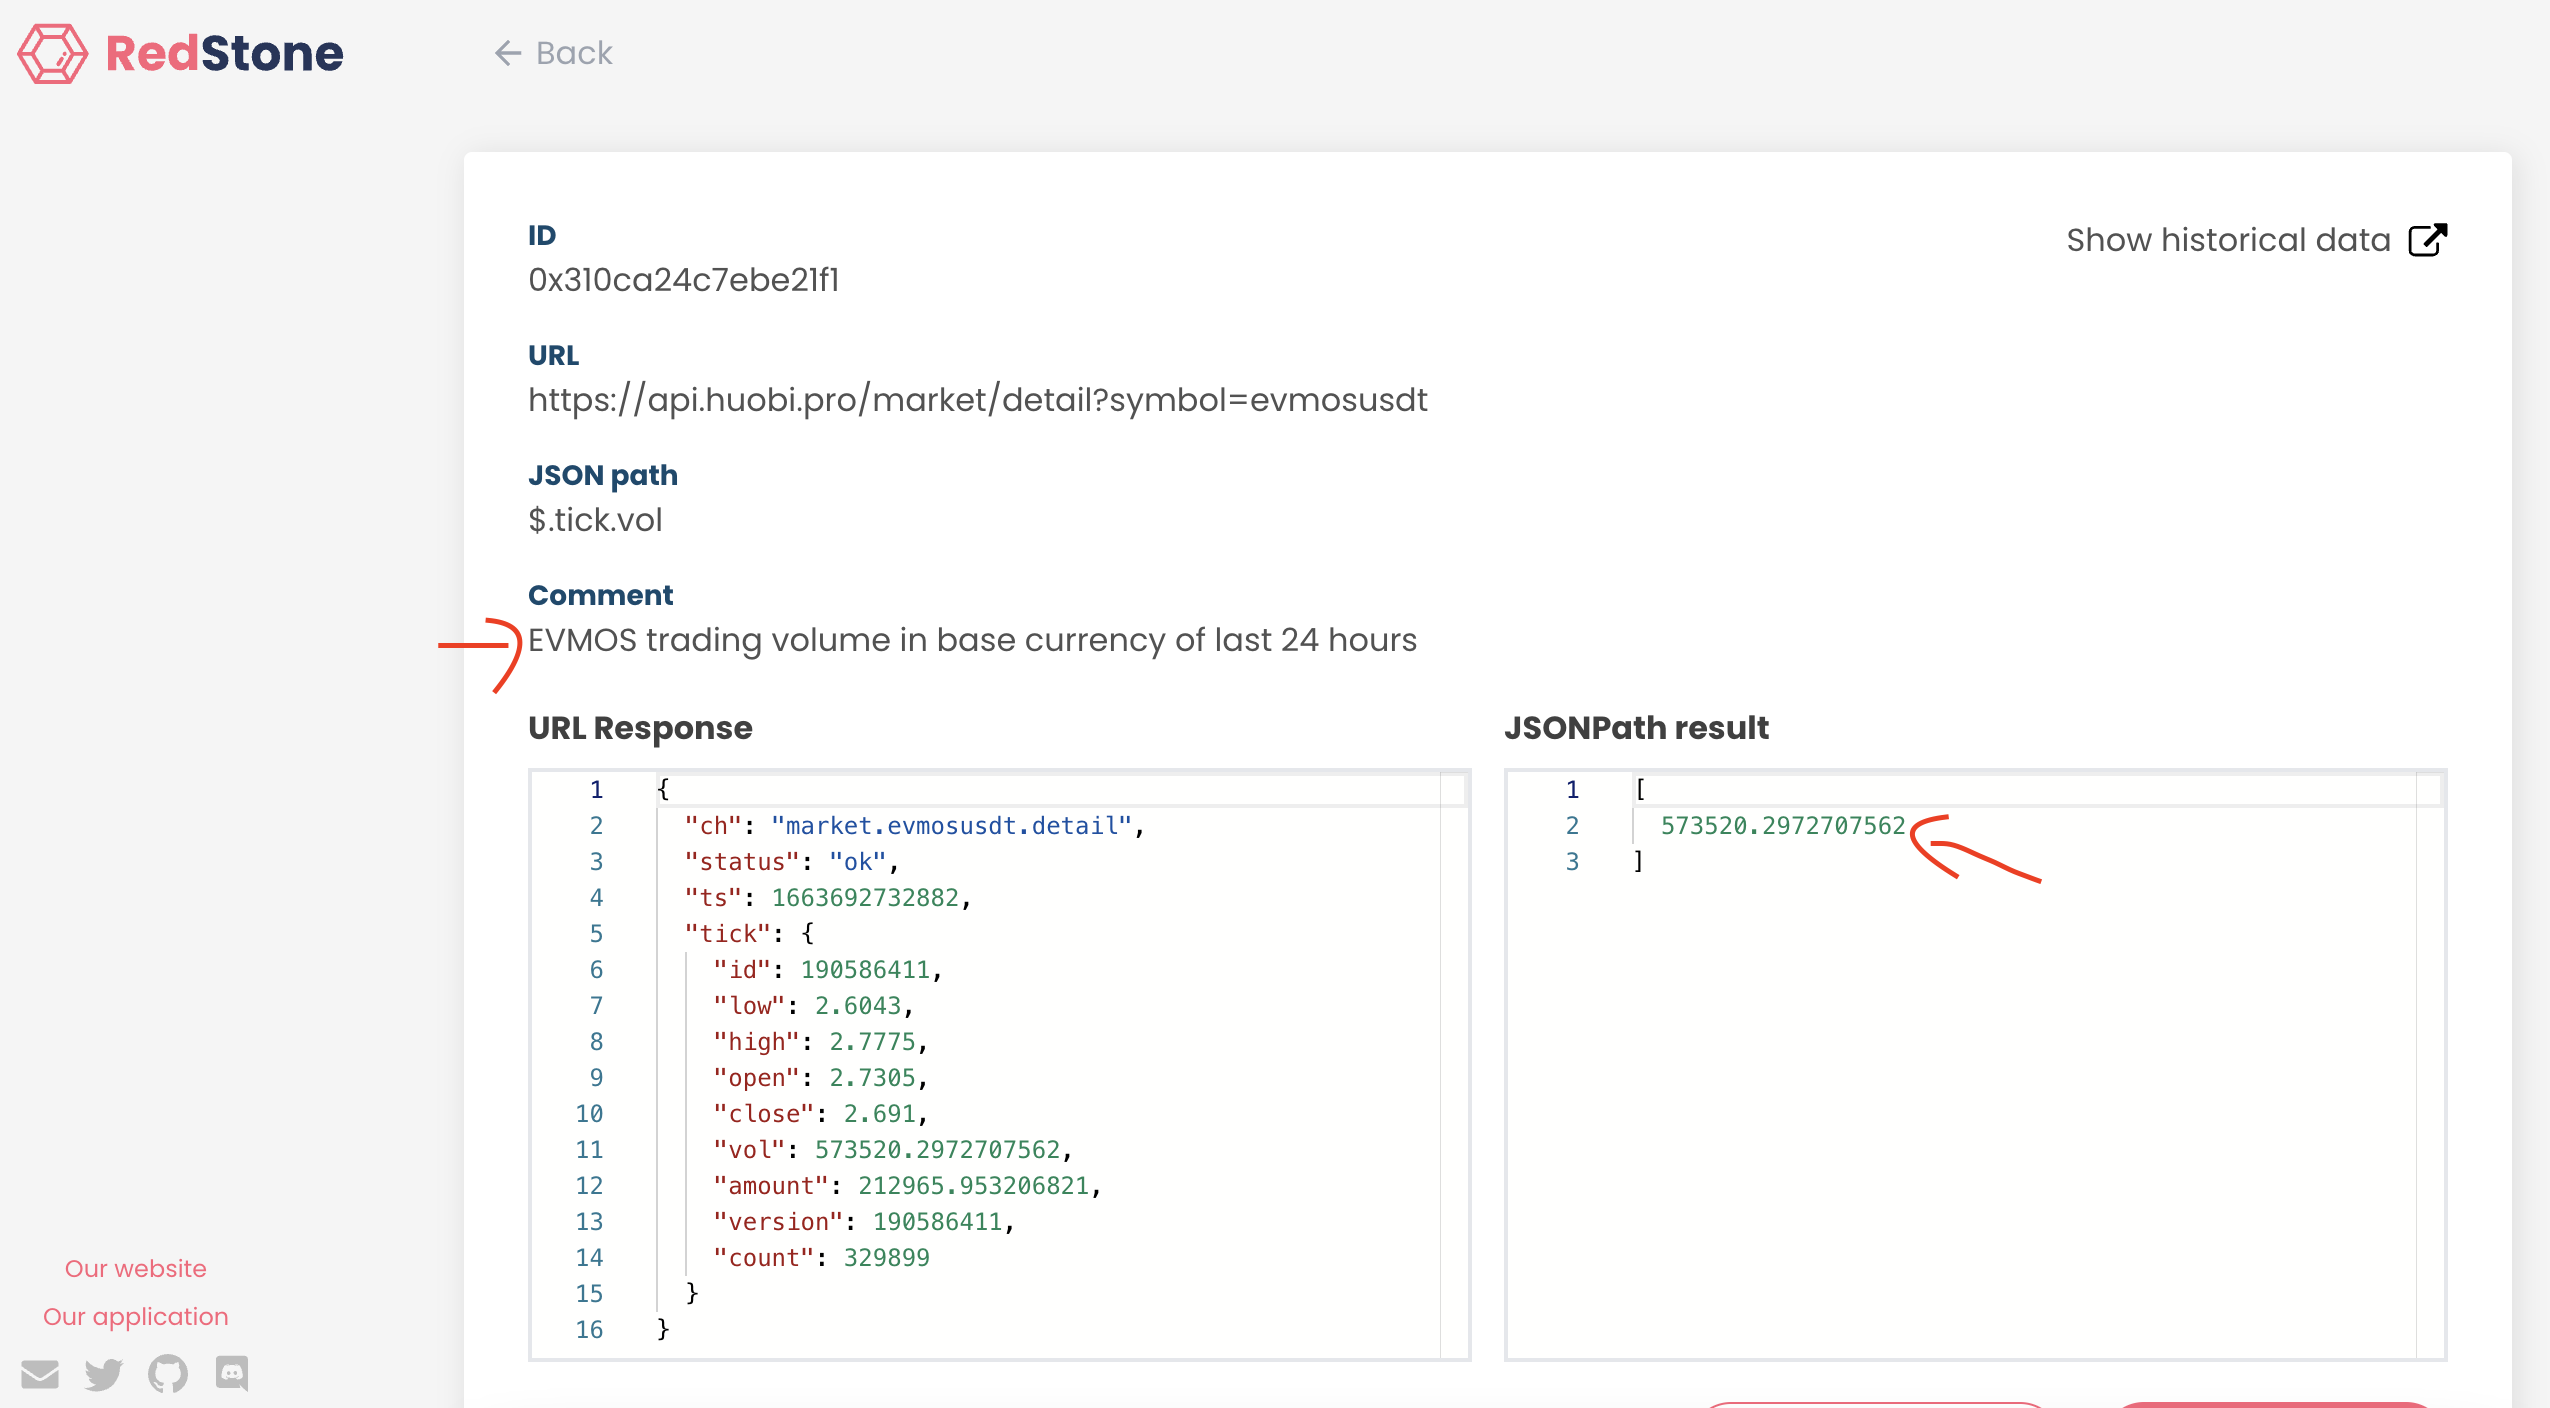Open the Discord icon in sidebar
The height and width of the screenshot is (1408, 2550).
(232, 1373)
